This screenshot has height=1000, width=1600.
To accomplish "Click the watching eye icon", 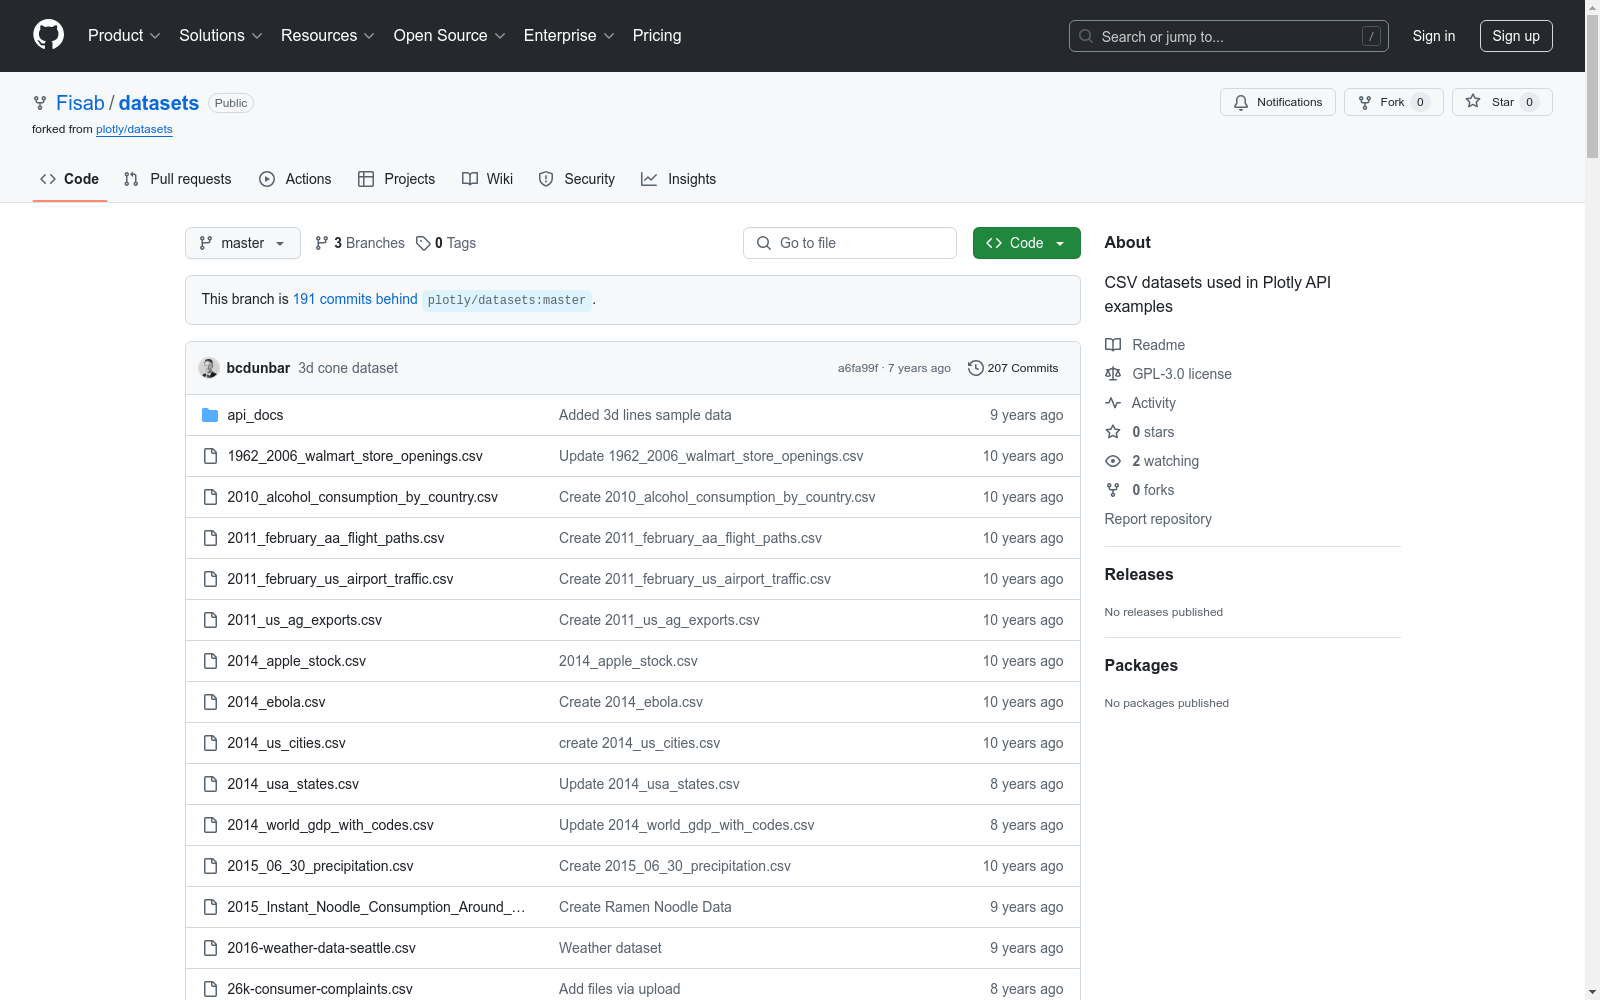I will 1113,461.
